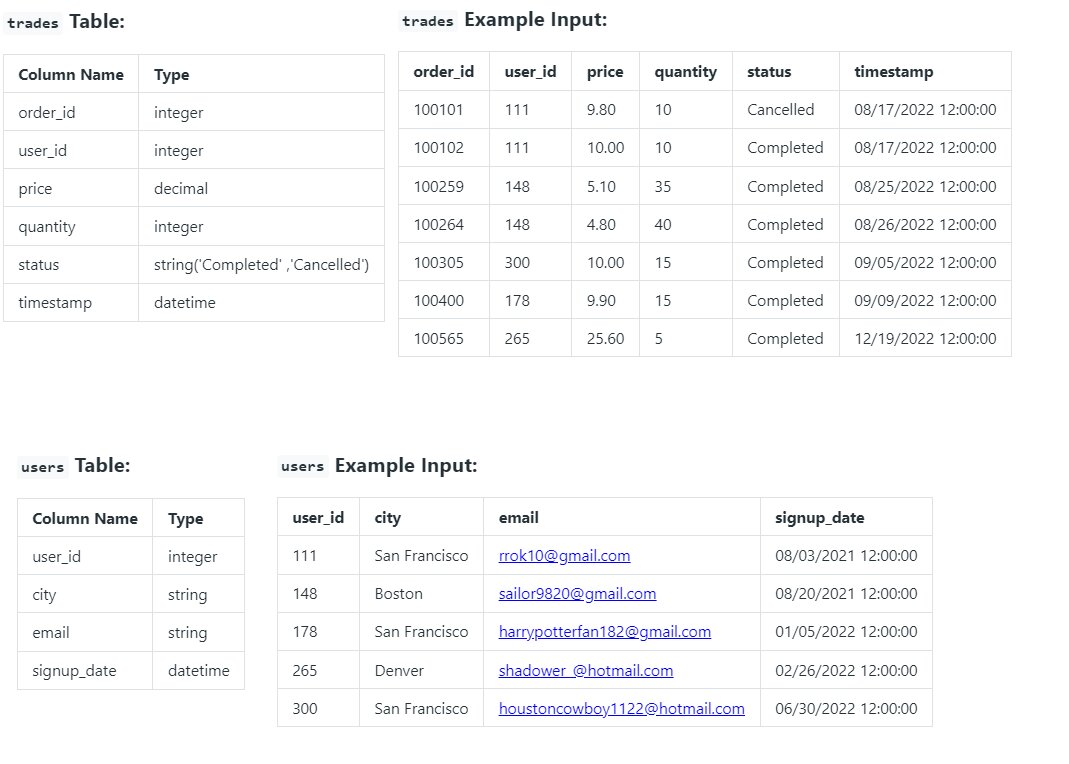
Task: Select the Boston city cell
Action: 398,594
